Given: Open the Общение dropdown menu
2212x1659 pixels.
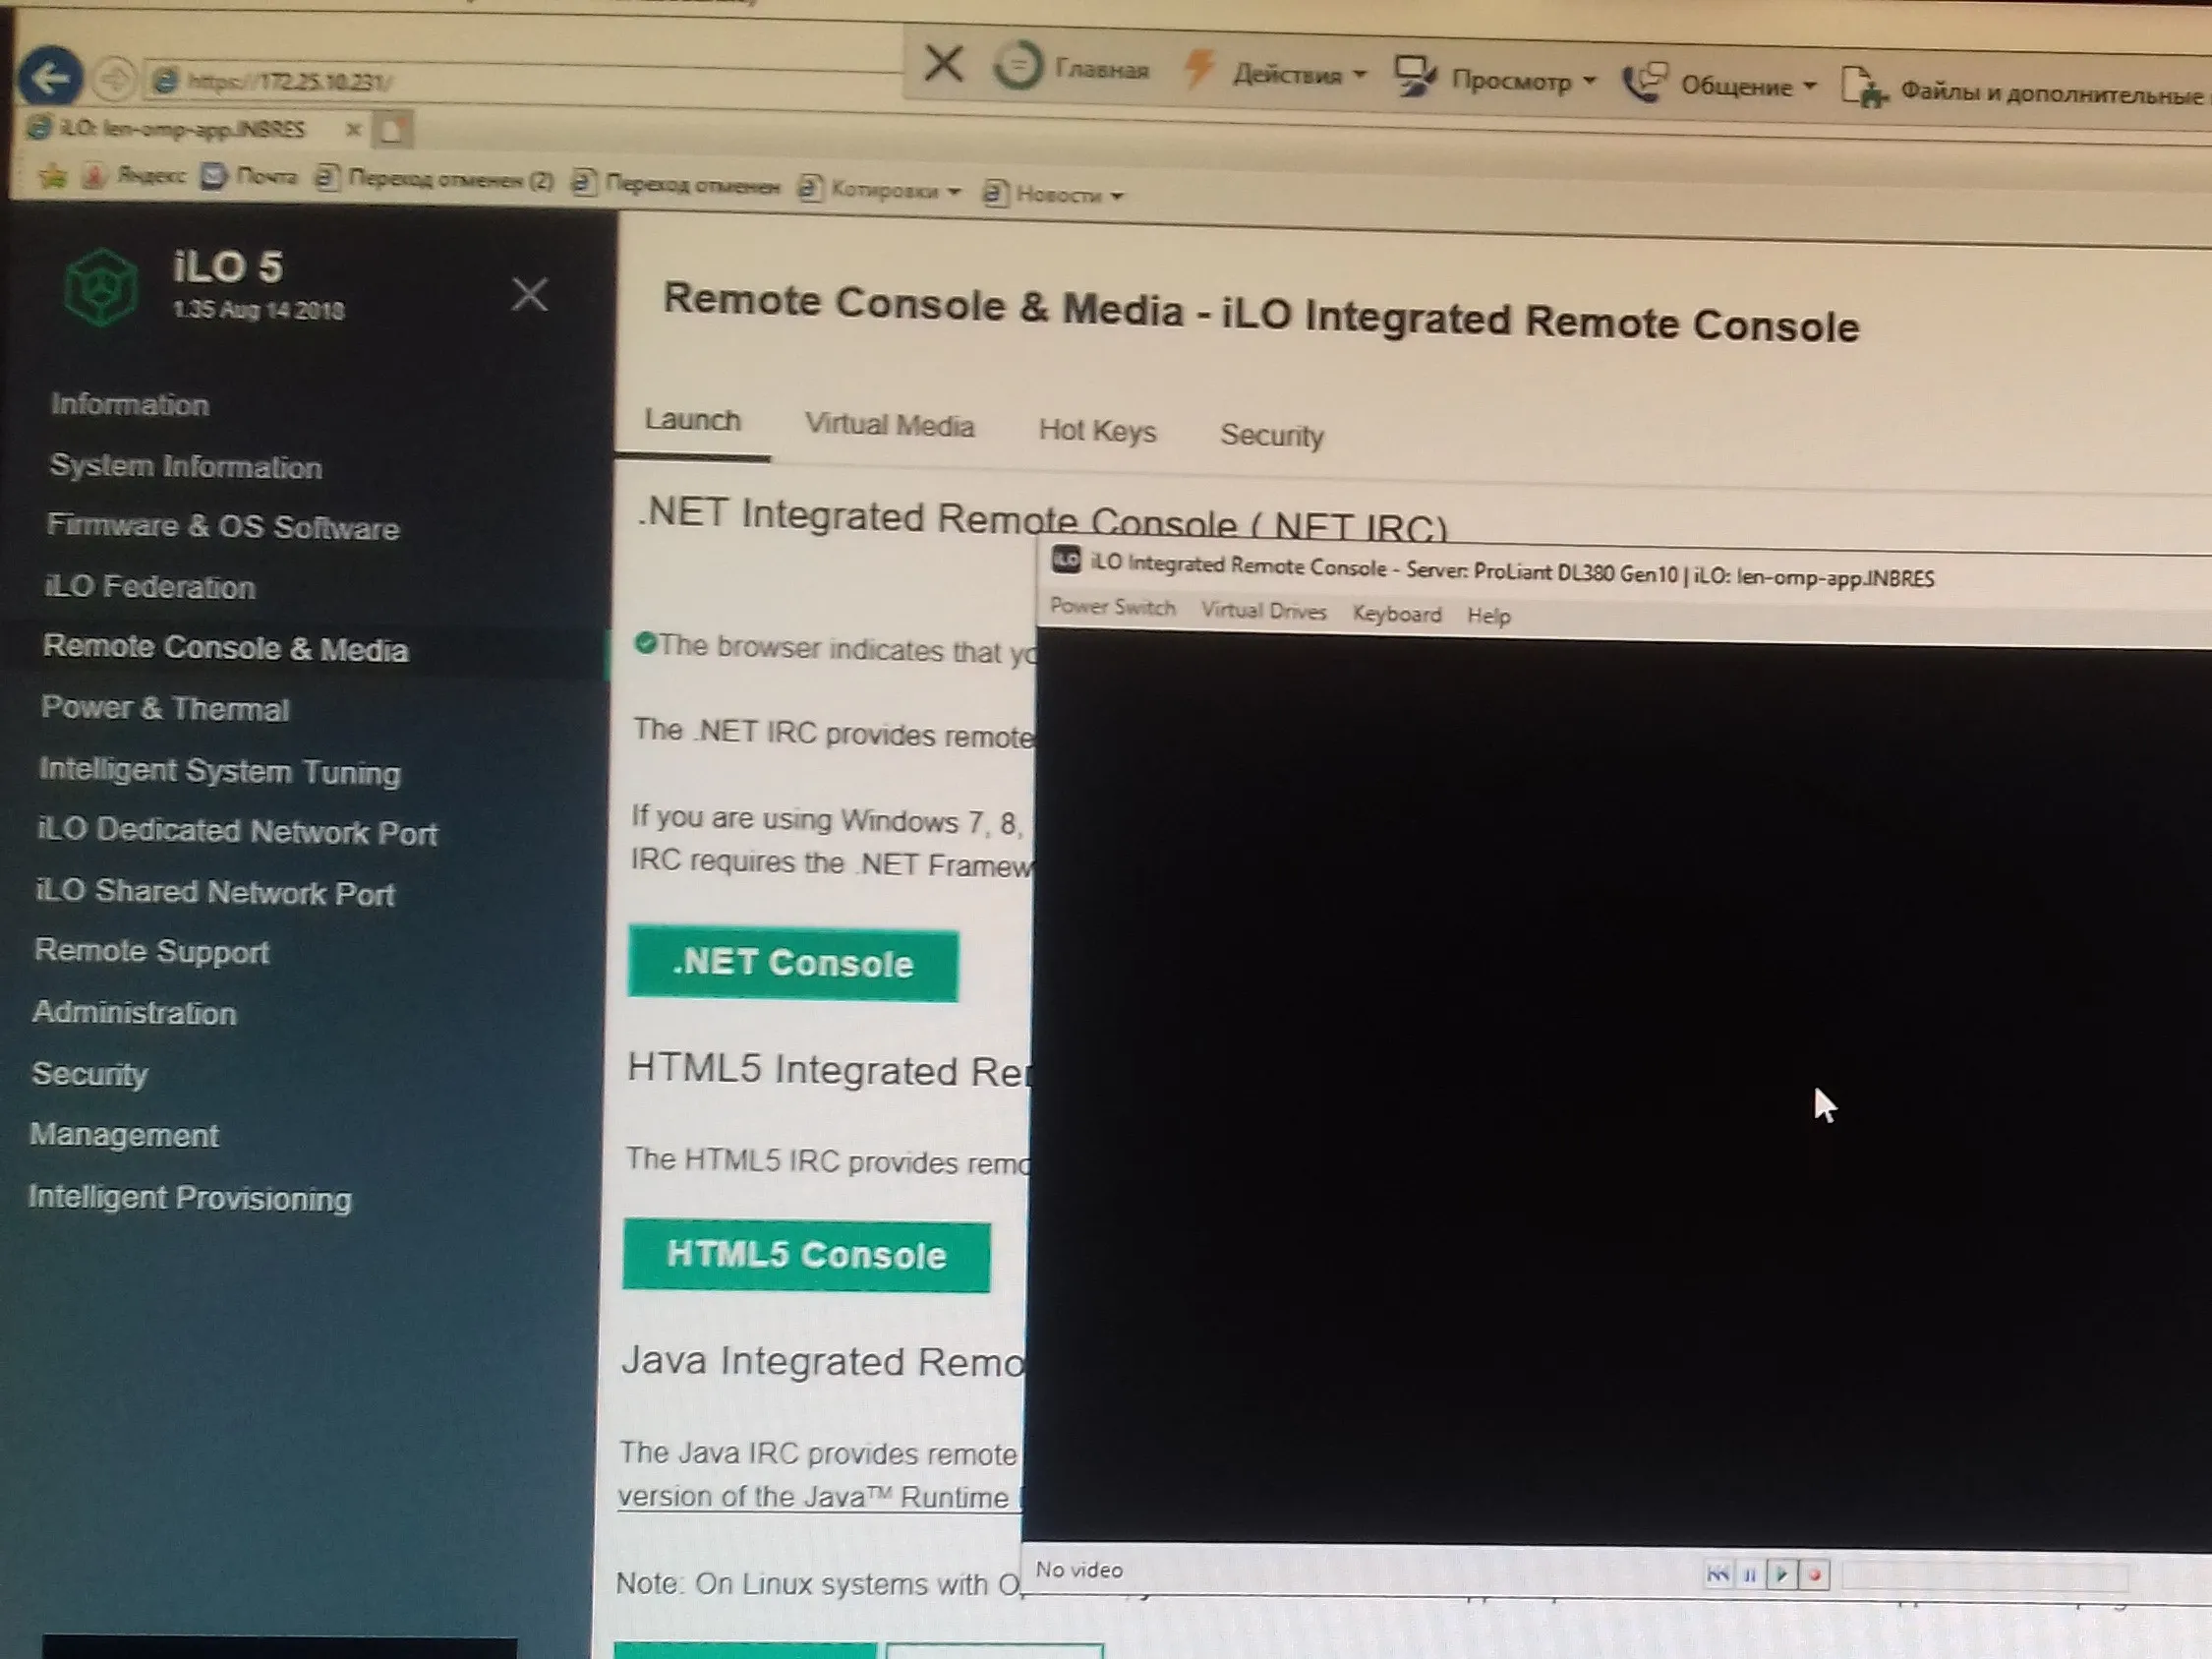Looking at the screenshot, I should tap(1748, 86).
